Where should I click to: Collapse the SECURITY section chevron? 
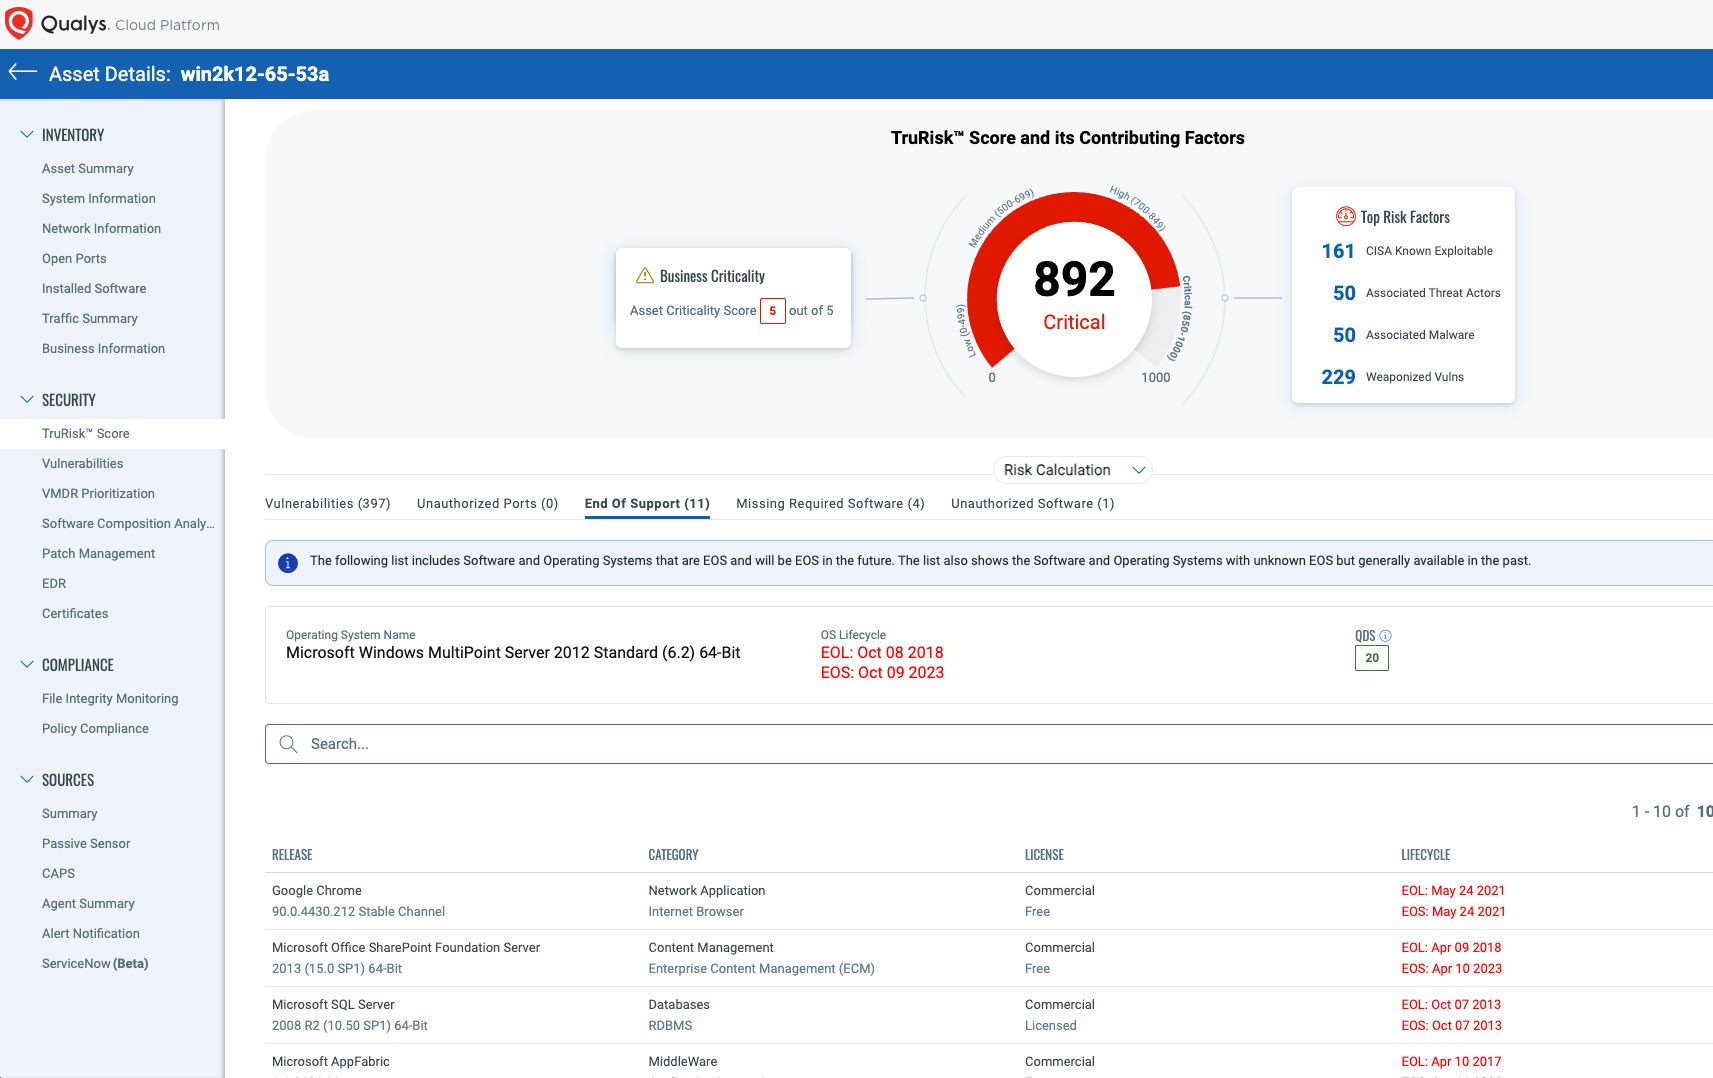pos(27,400)
